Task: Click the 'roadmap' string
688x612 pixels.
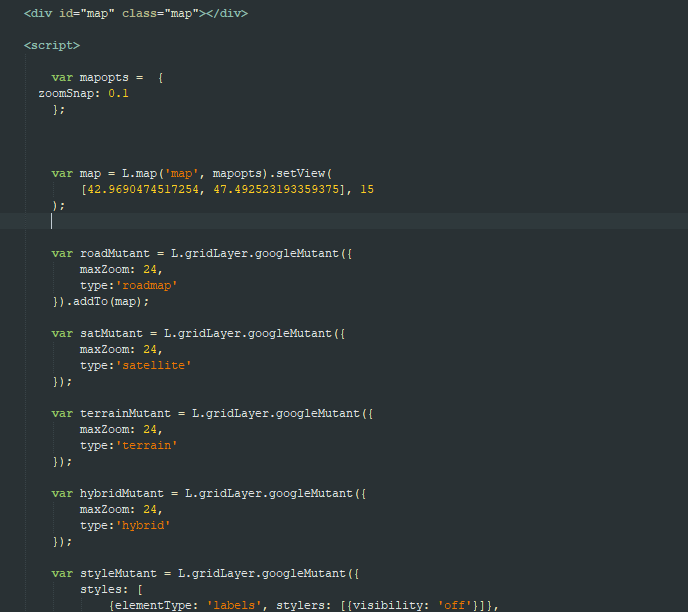Action: tap(147, 286)
